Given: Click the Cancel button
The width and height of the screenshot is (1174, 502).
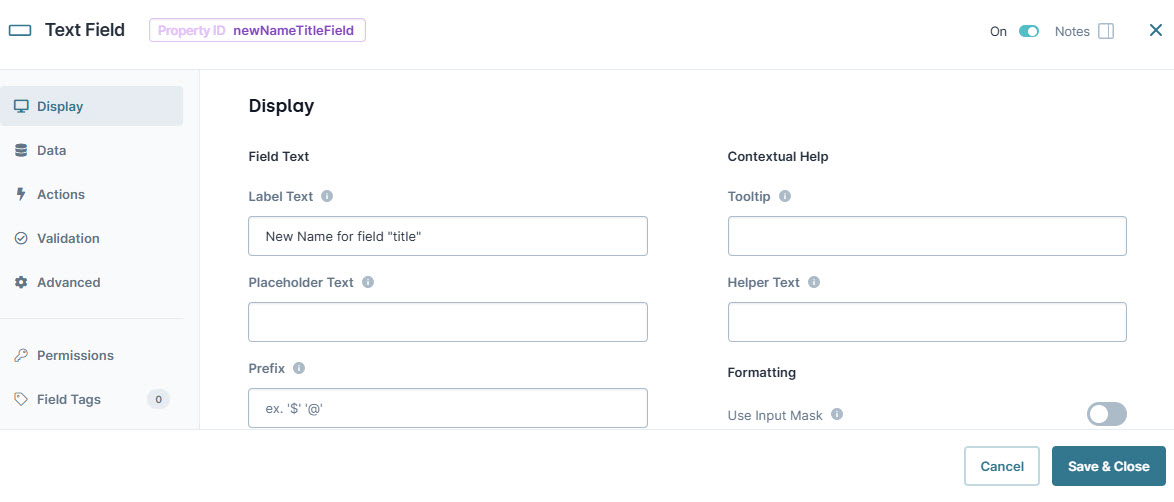Looking at the screenshot, I should pos(1002,466).
